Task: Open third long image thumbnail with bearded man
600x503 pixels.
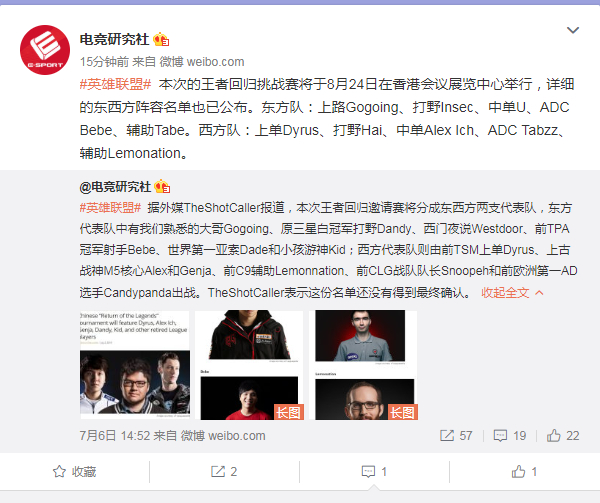Action: tap(364, 365)
